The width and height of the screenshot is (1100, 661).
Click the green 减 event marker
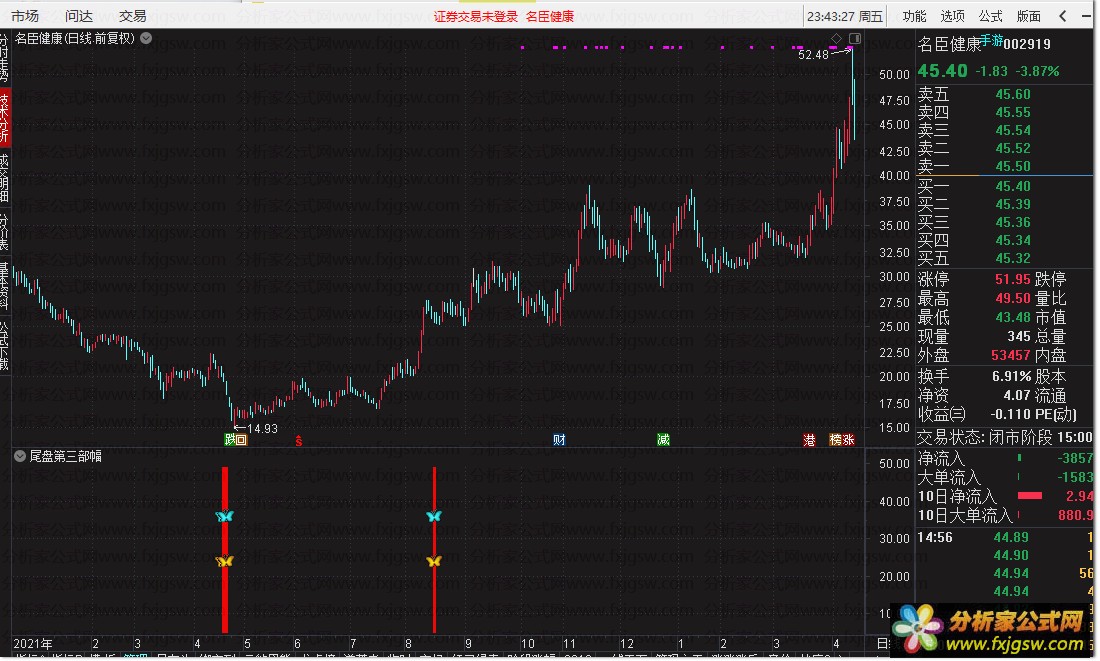coord(663,440)
